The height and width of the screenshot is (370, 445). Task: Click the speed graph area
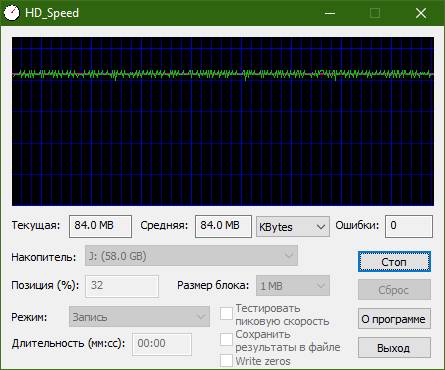click(x=223, y=121)
